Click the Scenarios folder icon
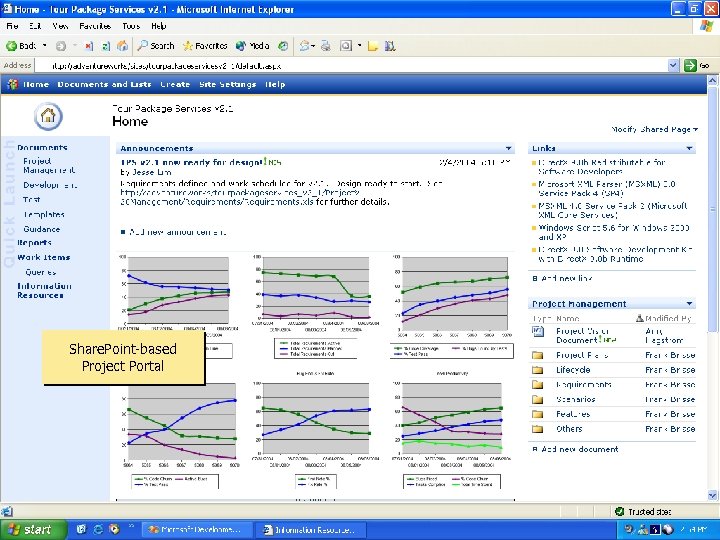The height and width of the screenshot is (540, 720). (537, 399)
